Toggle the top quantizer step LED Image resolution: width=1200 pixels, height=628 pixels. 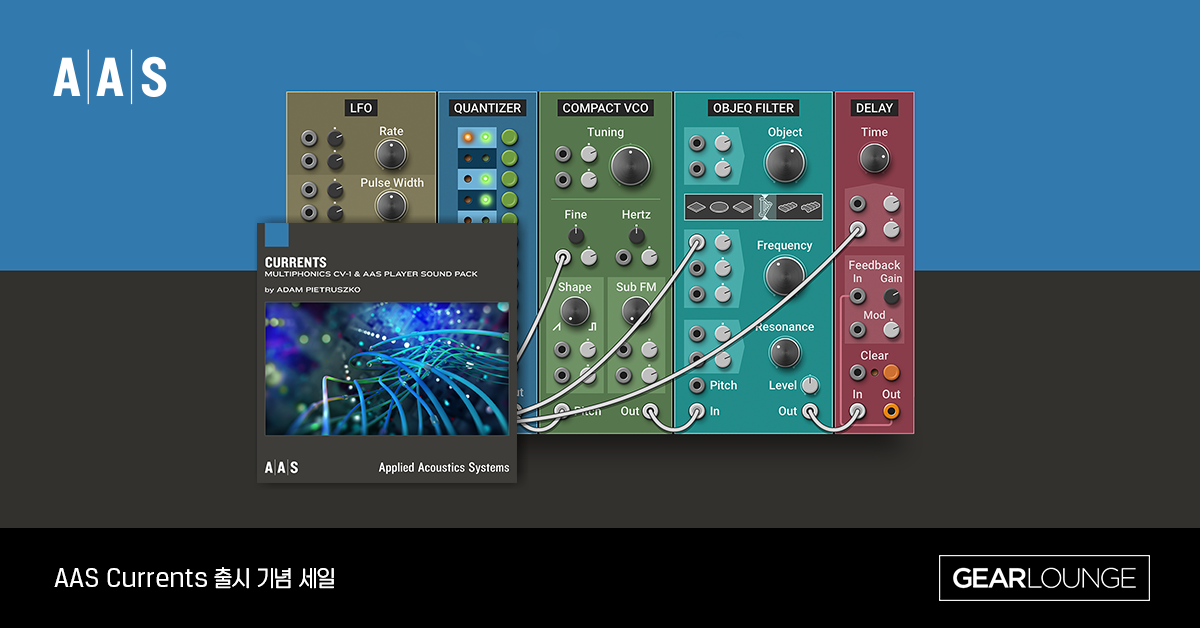(x=477, y=137)
